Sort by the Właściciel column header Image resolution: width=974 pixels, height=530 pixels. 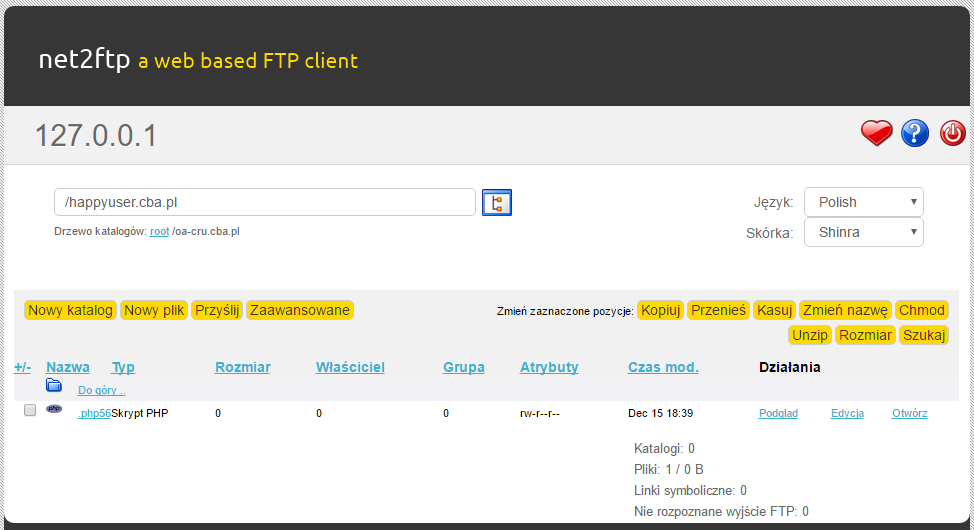(350, 367)
